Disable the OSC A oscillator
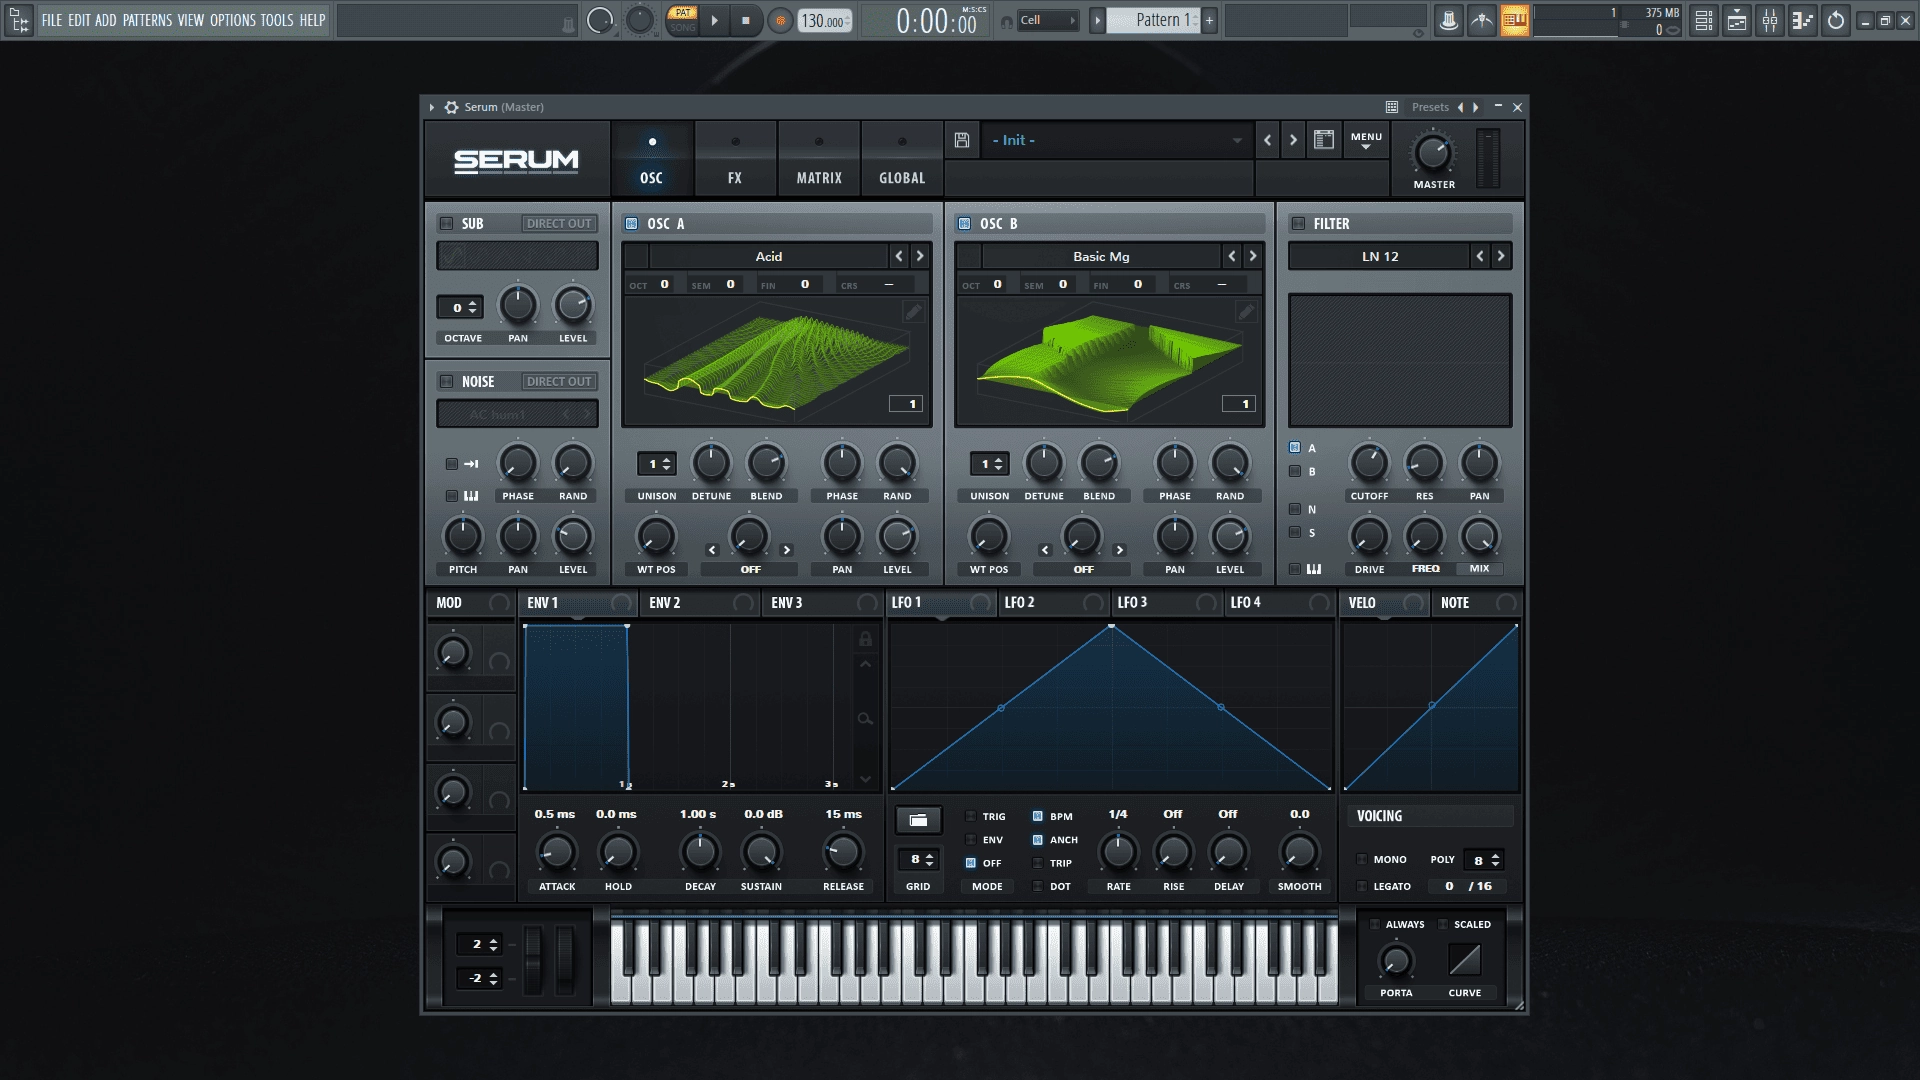Image resolution: width=1920 pixels, height=1080 pixels. (632, 224)
